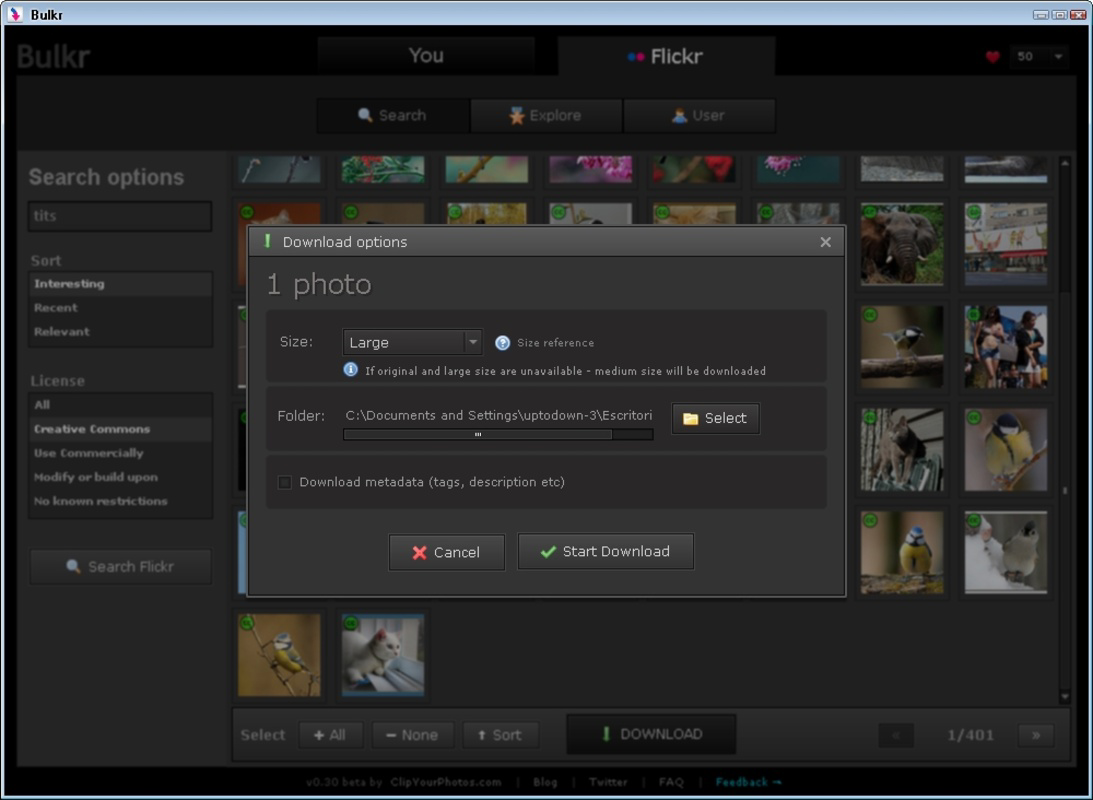The height and width of the screenshot is (800, 1093).
Task: Open the User sub-tab
Action: point(699,116)
